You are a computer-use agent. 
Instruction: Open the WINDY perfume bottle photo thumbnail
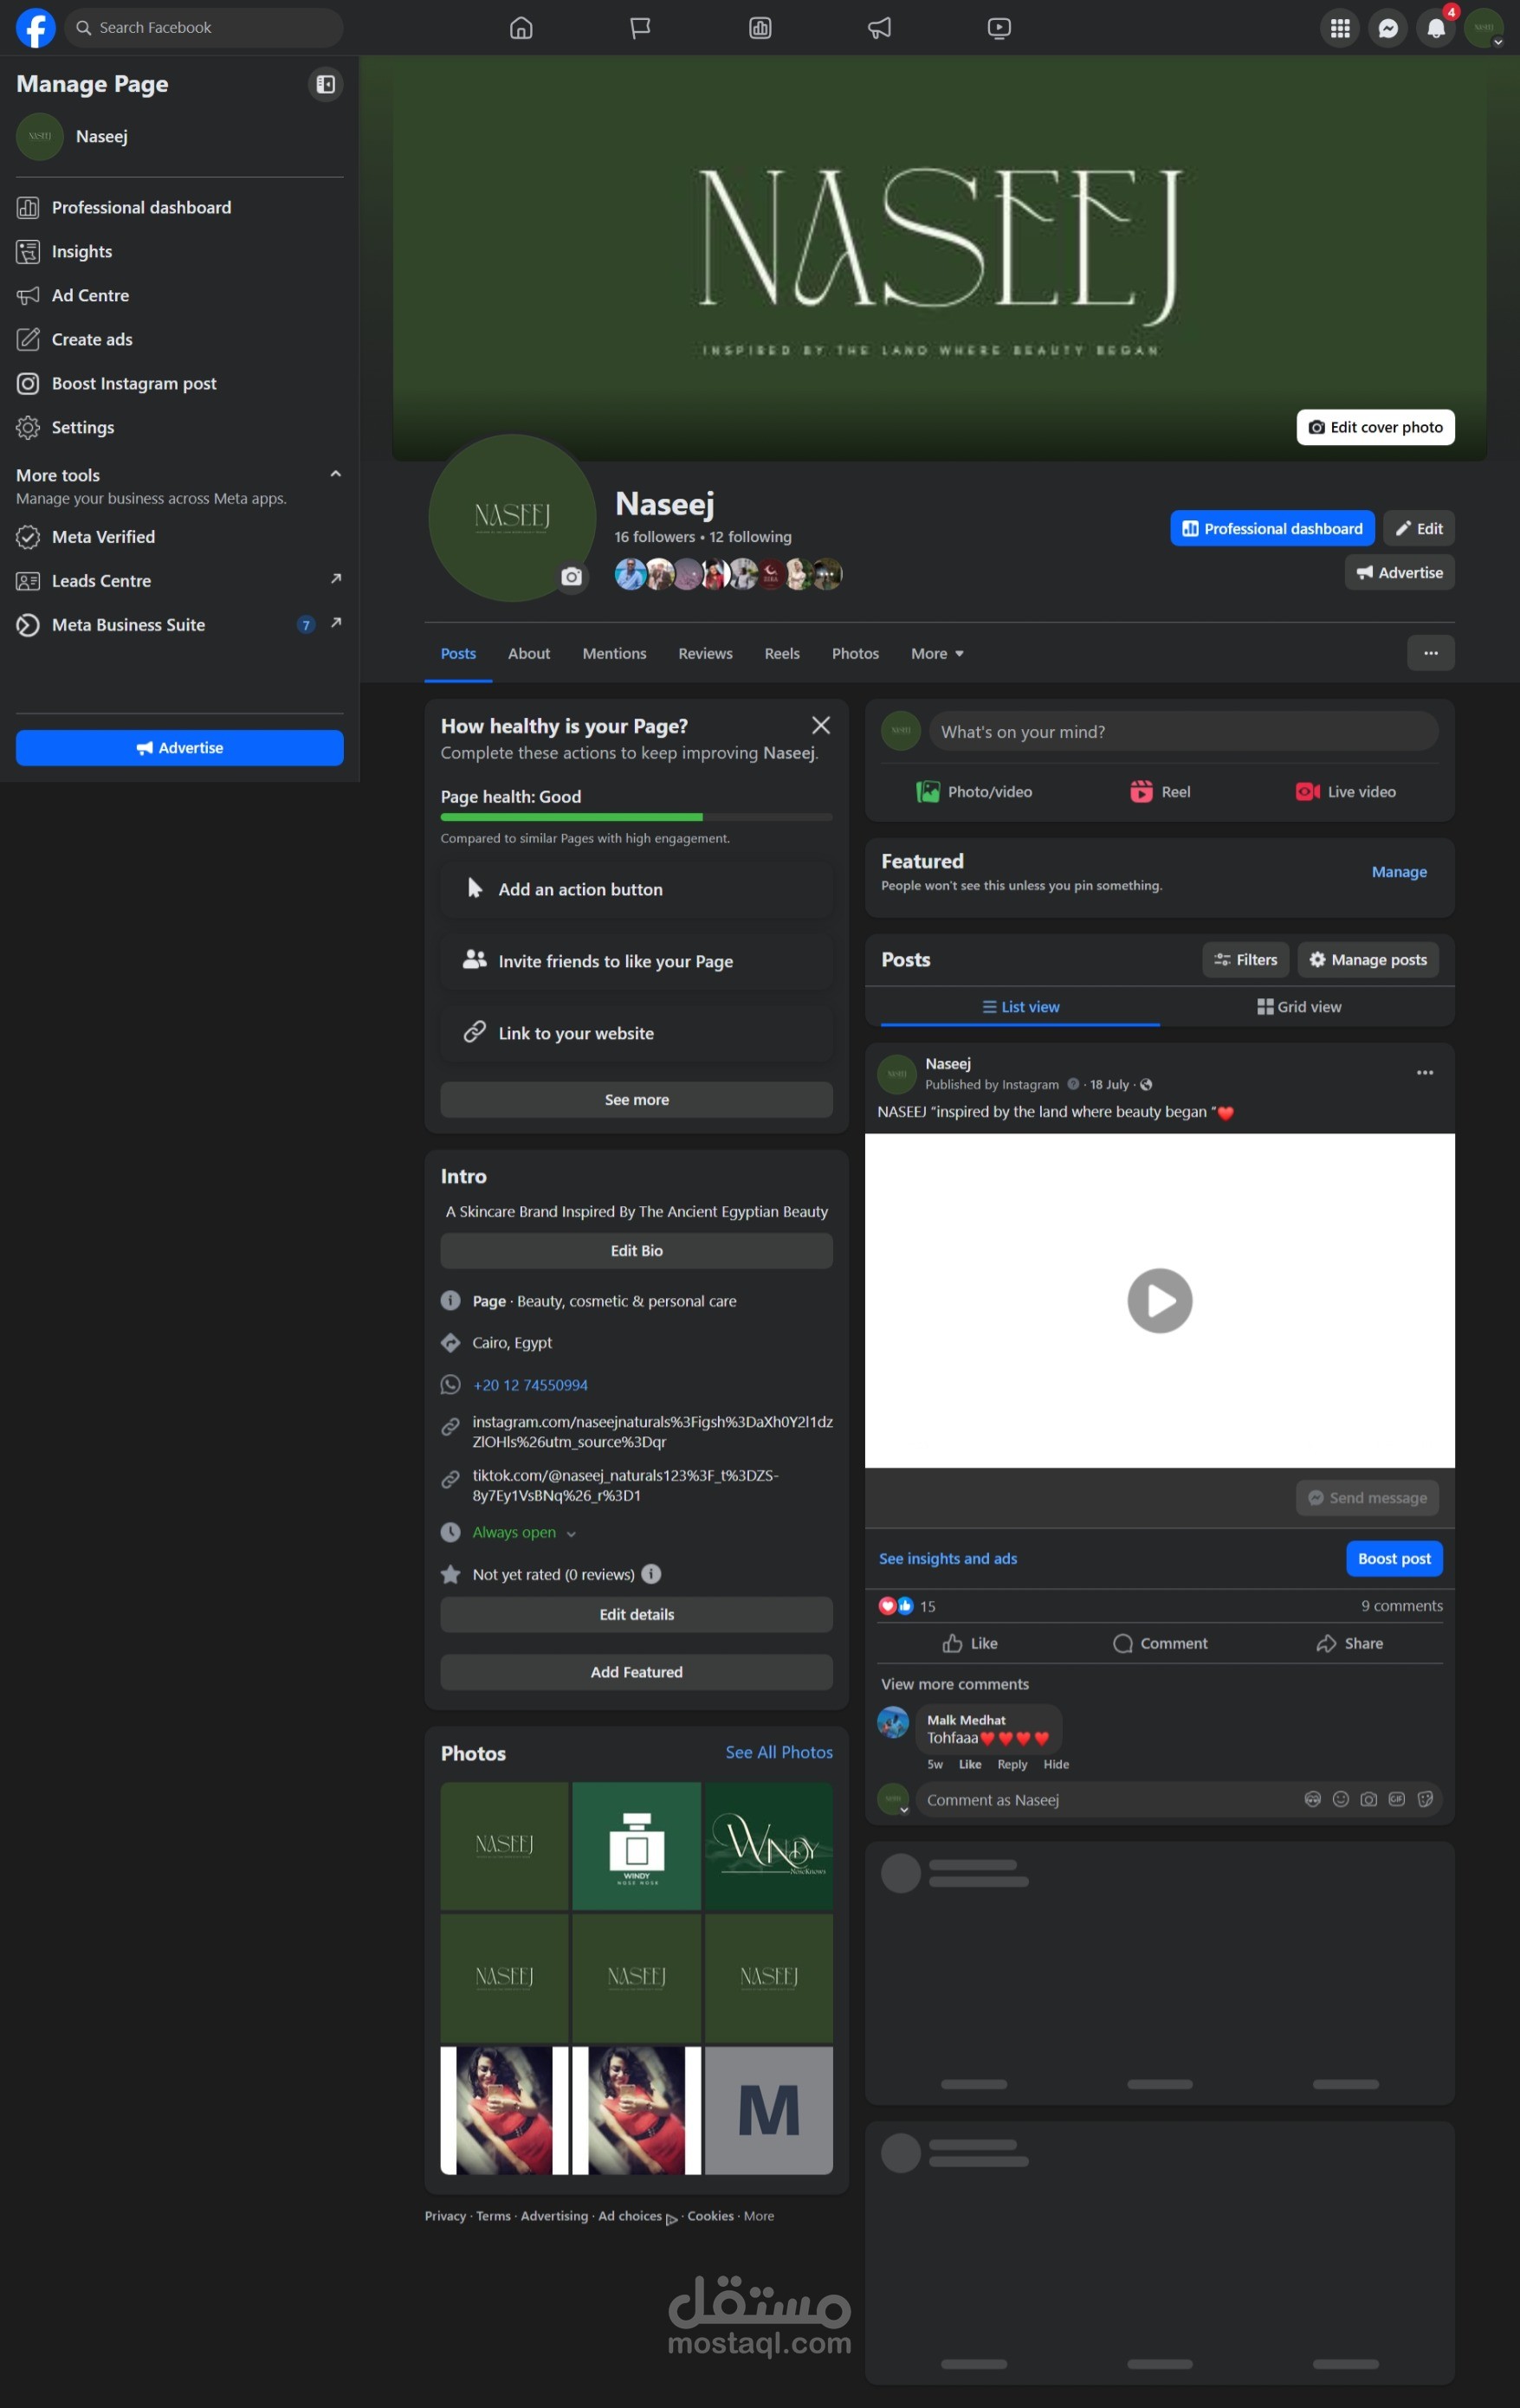pyautogui.click(x=637, y=1846)
